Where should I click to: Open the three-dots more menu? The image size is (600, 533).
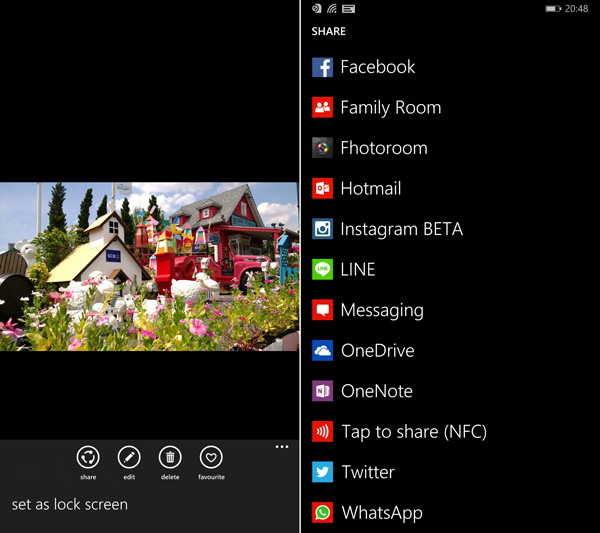282,447
